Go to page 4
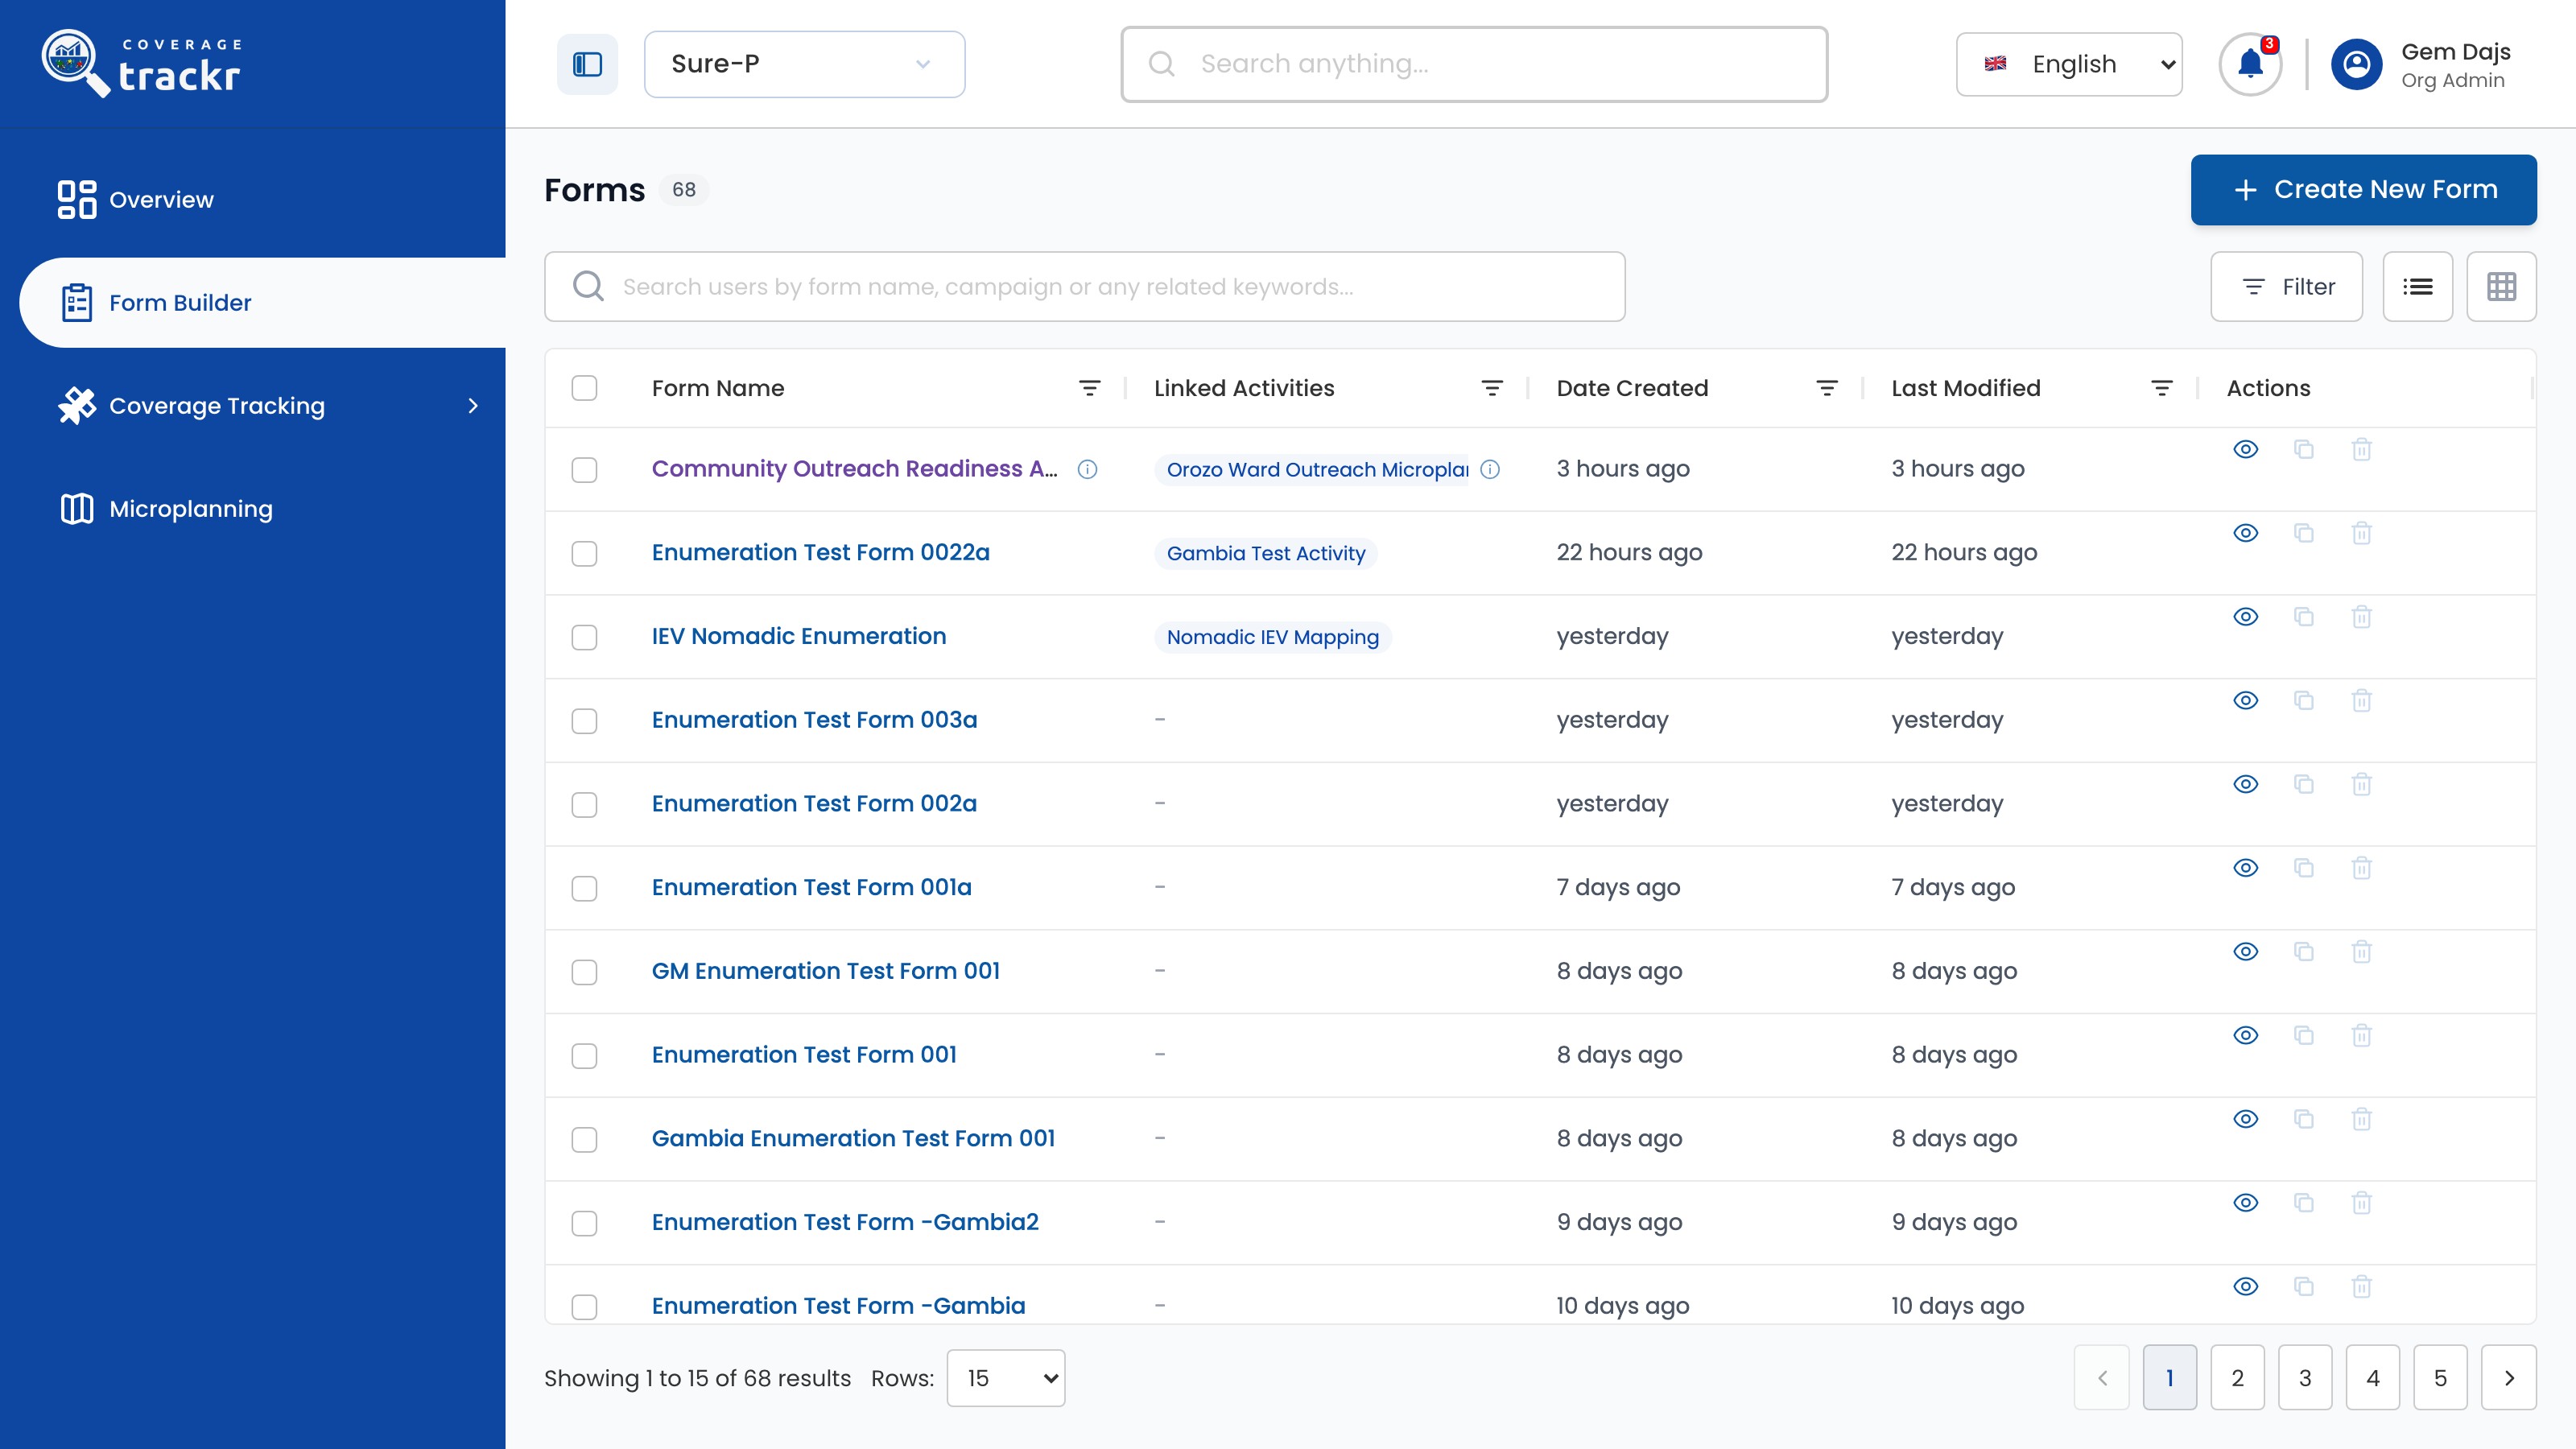 pos(2373,1378)
